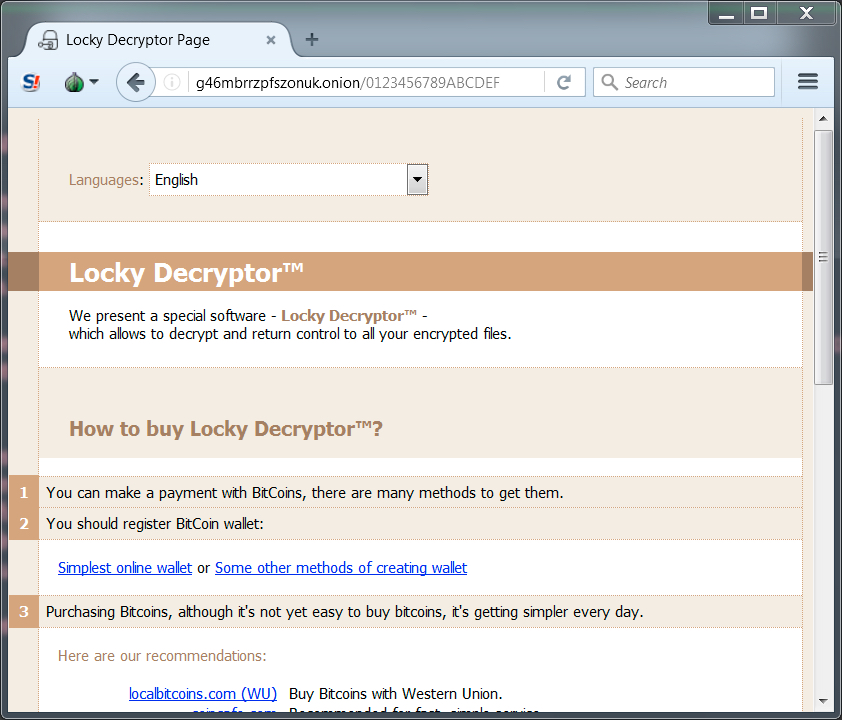Click the 'How to buy Locky Decryptor™?' heading
The height and width of the screenshot is (720, 842).
pyautogui.click(x=226, y=428)
